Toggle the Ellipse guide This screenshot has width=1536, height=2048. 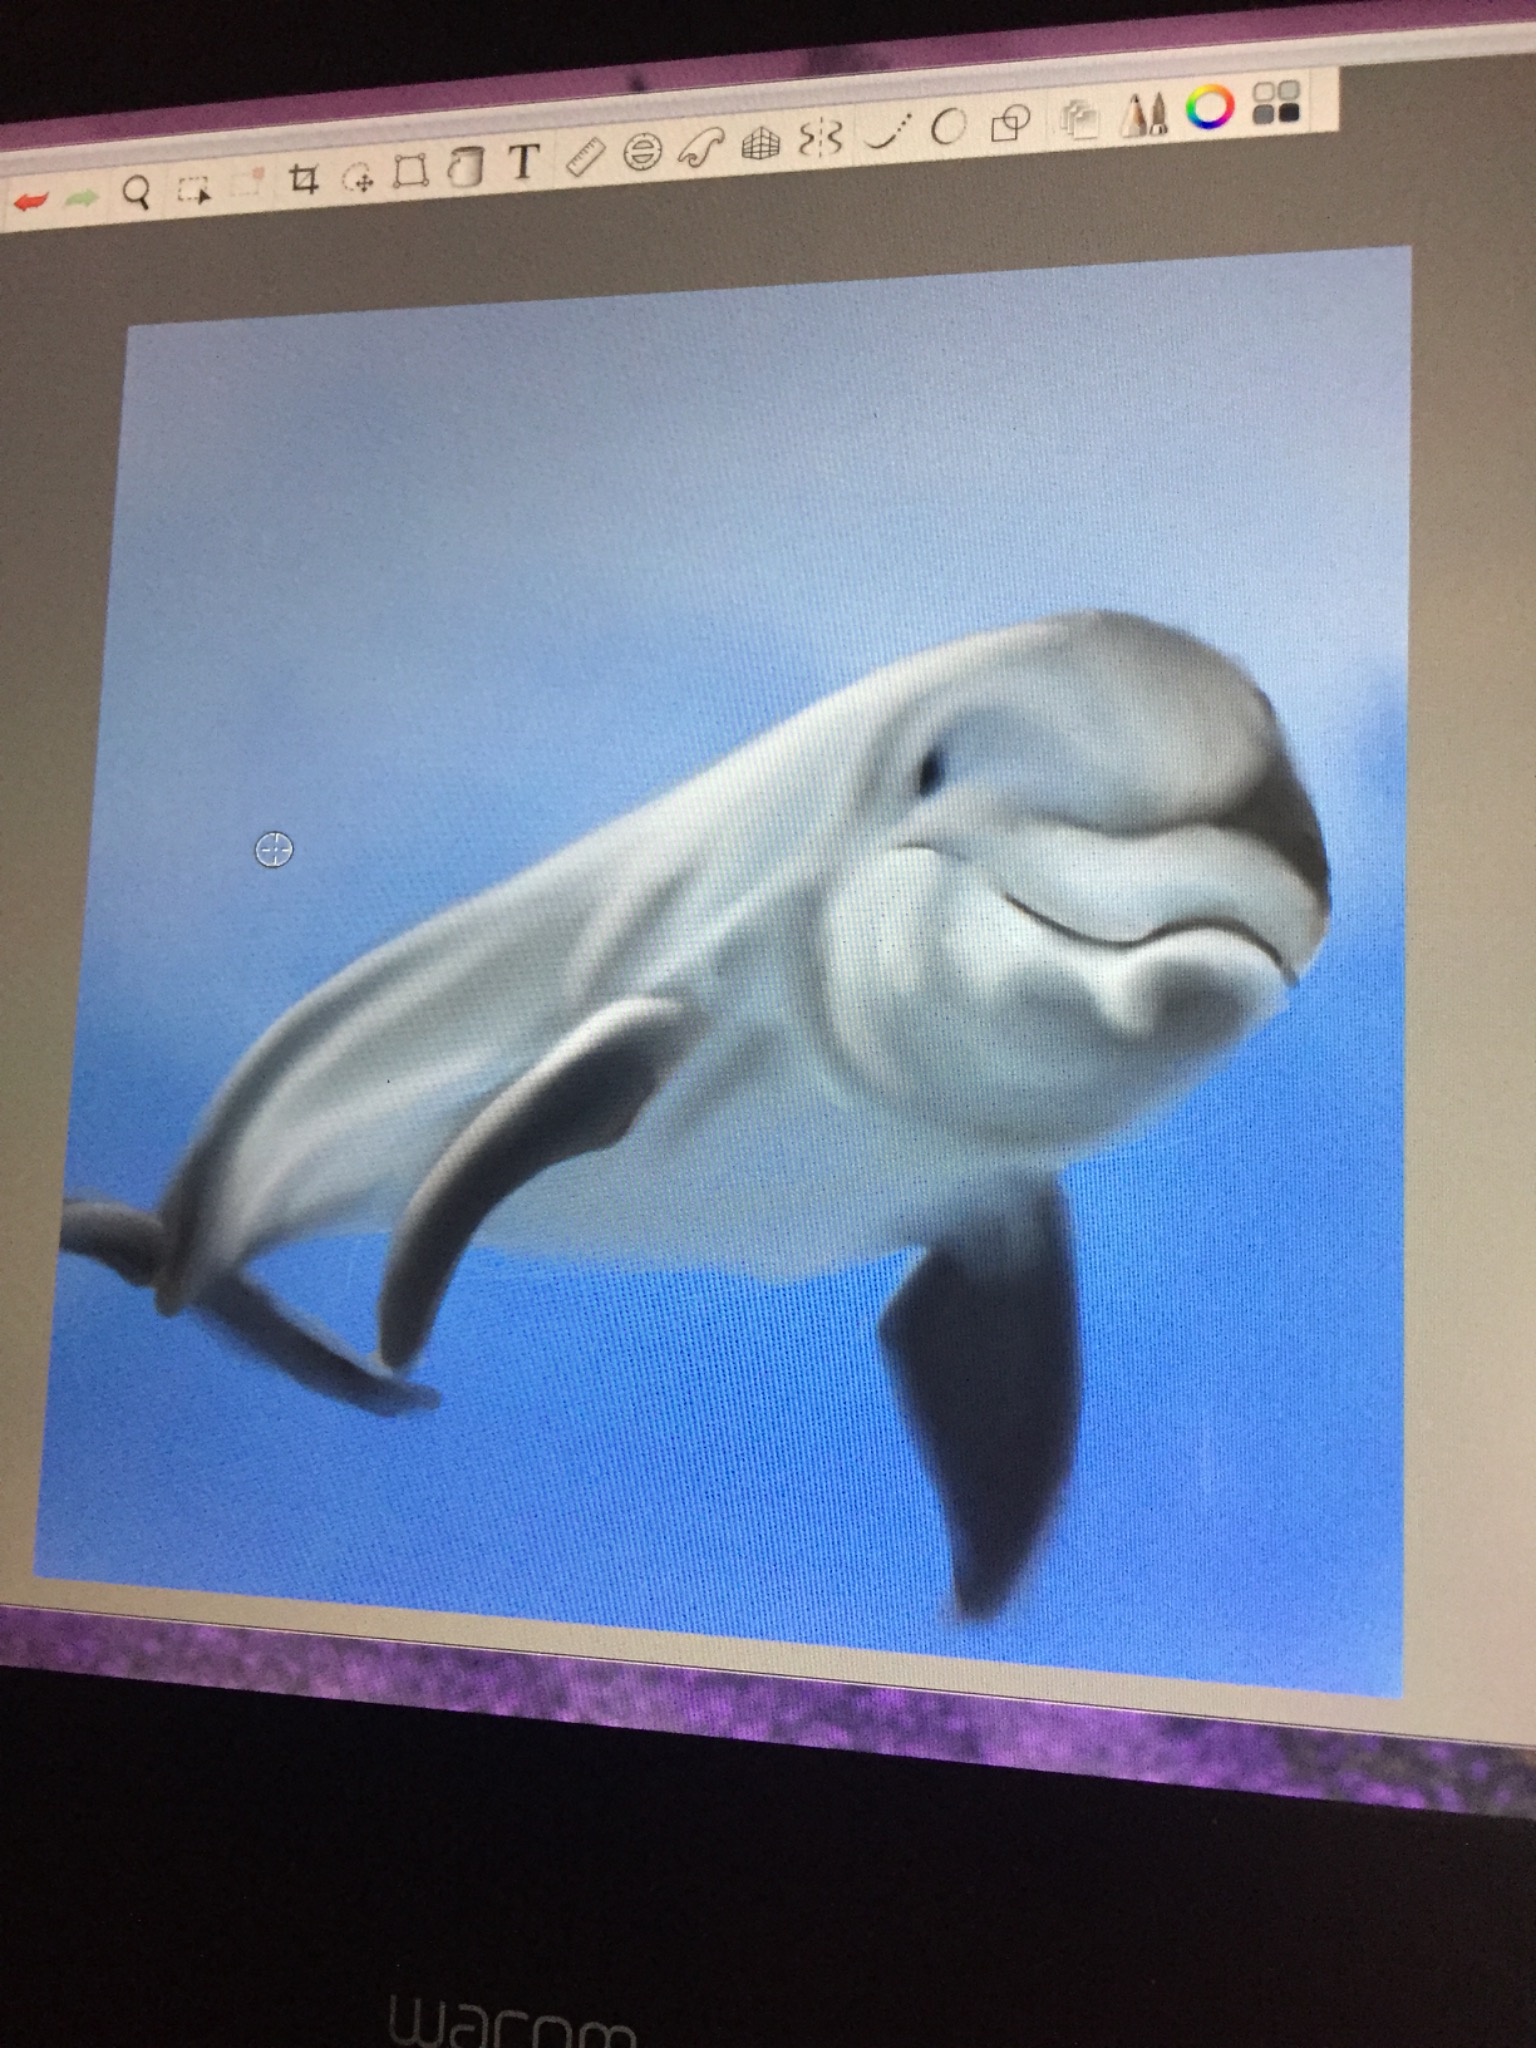642,152
